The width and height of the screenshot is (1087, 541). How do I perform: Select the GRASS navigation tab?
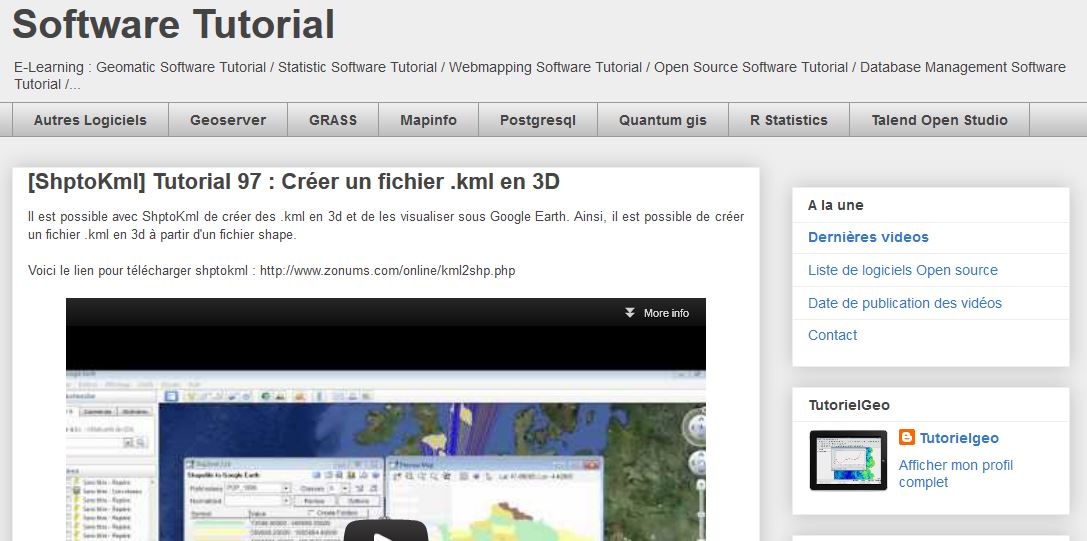click(x=333, y=120)
